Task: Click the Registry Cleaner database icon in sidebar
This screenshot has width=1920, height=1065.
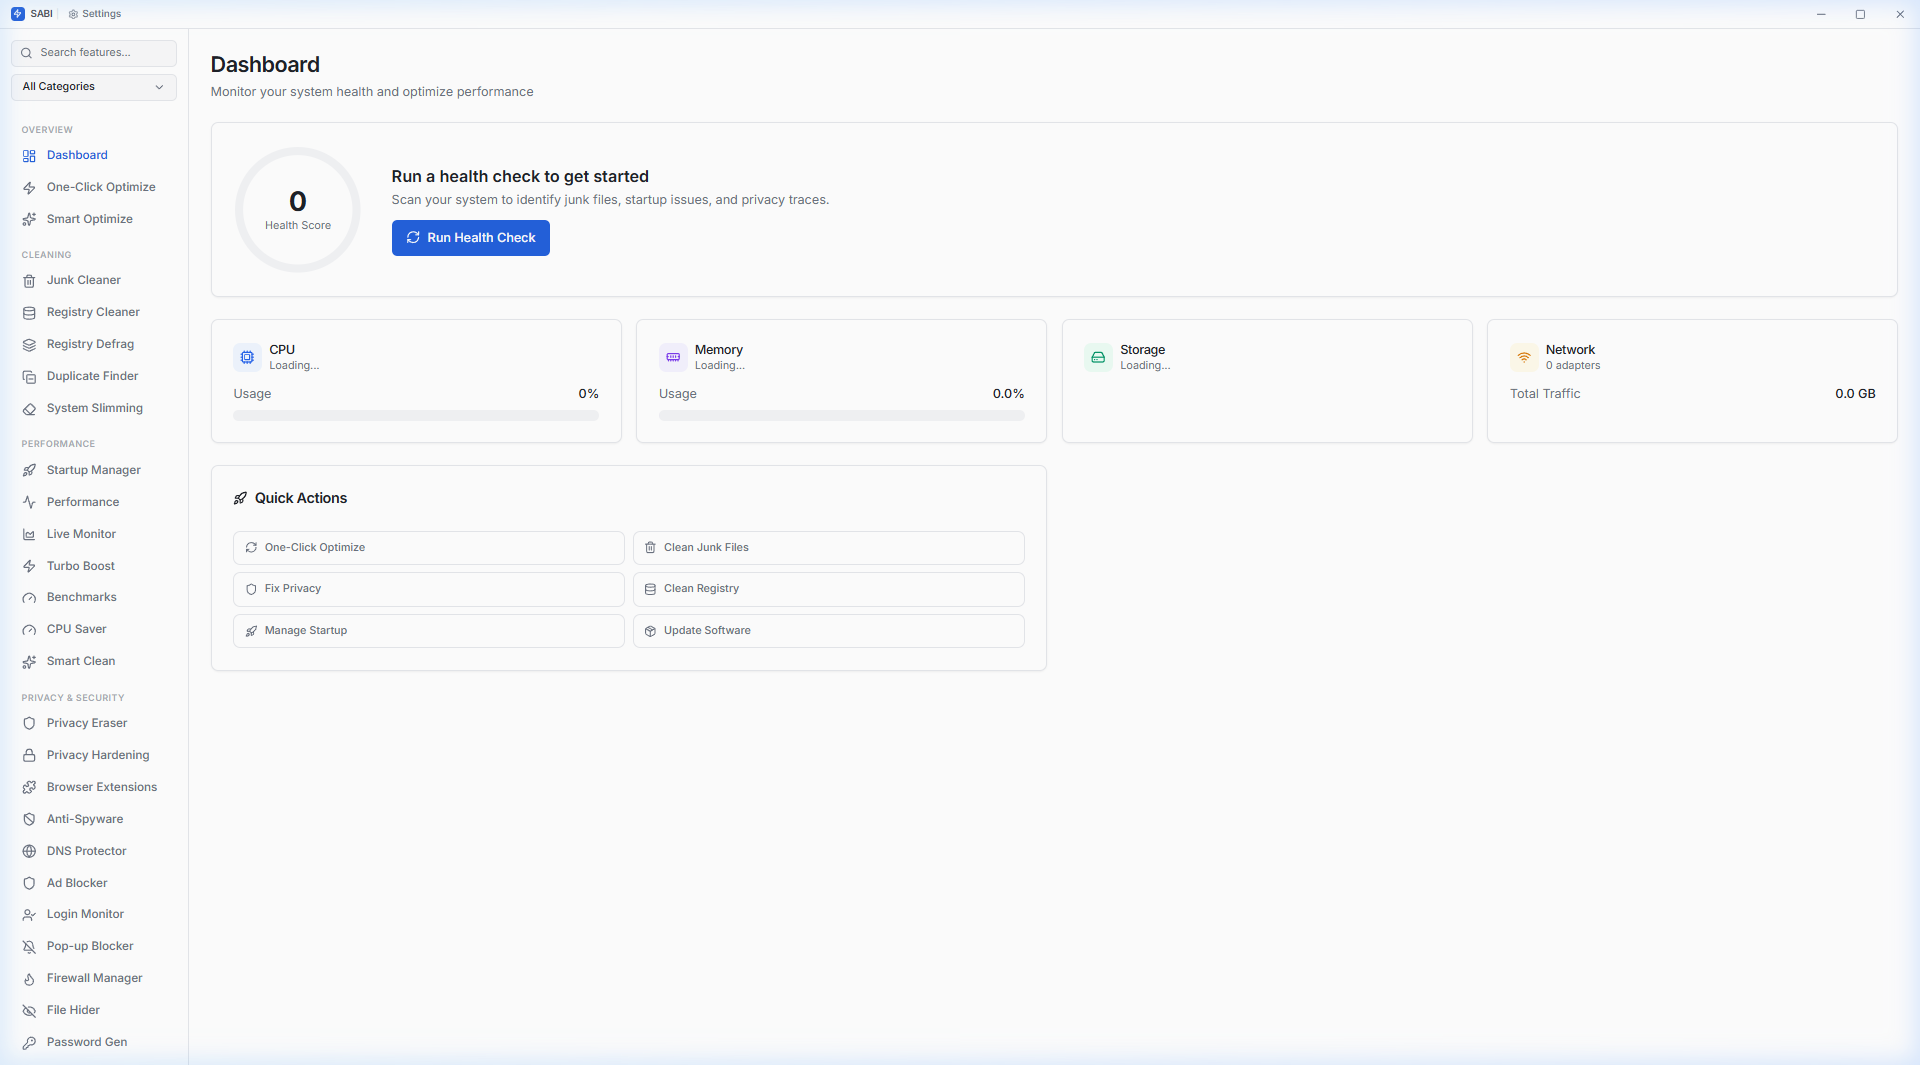Action: [29, 313]
